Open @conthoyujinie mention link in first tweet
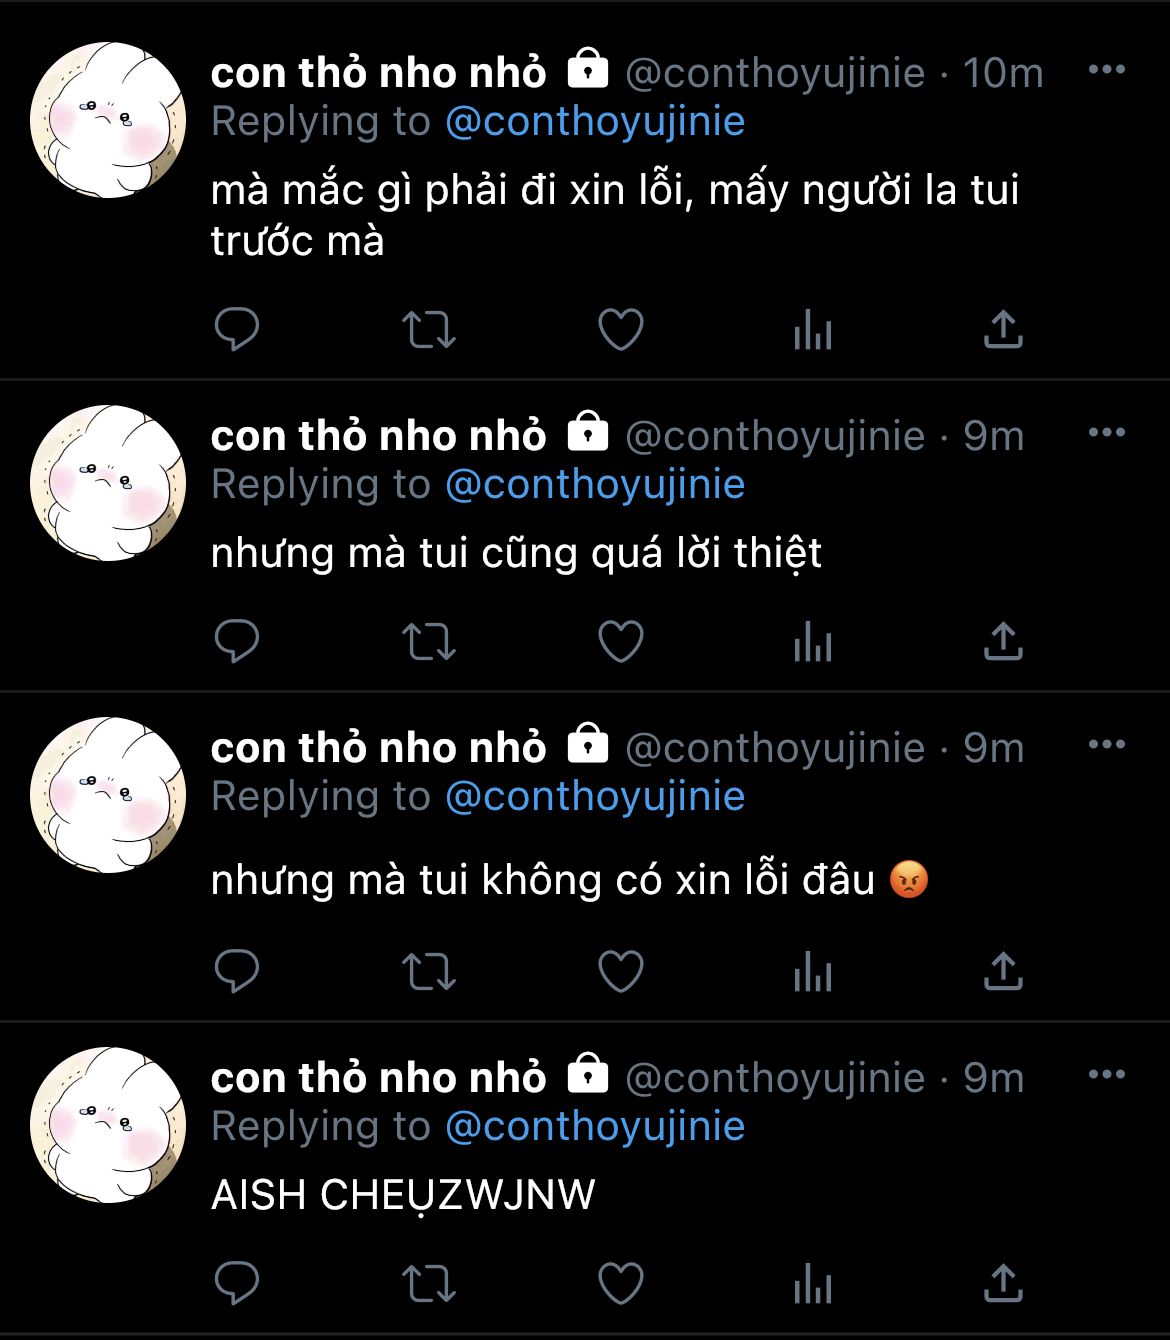 click(595, 122)
